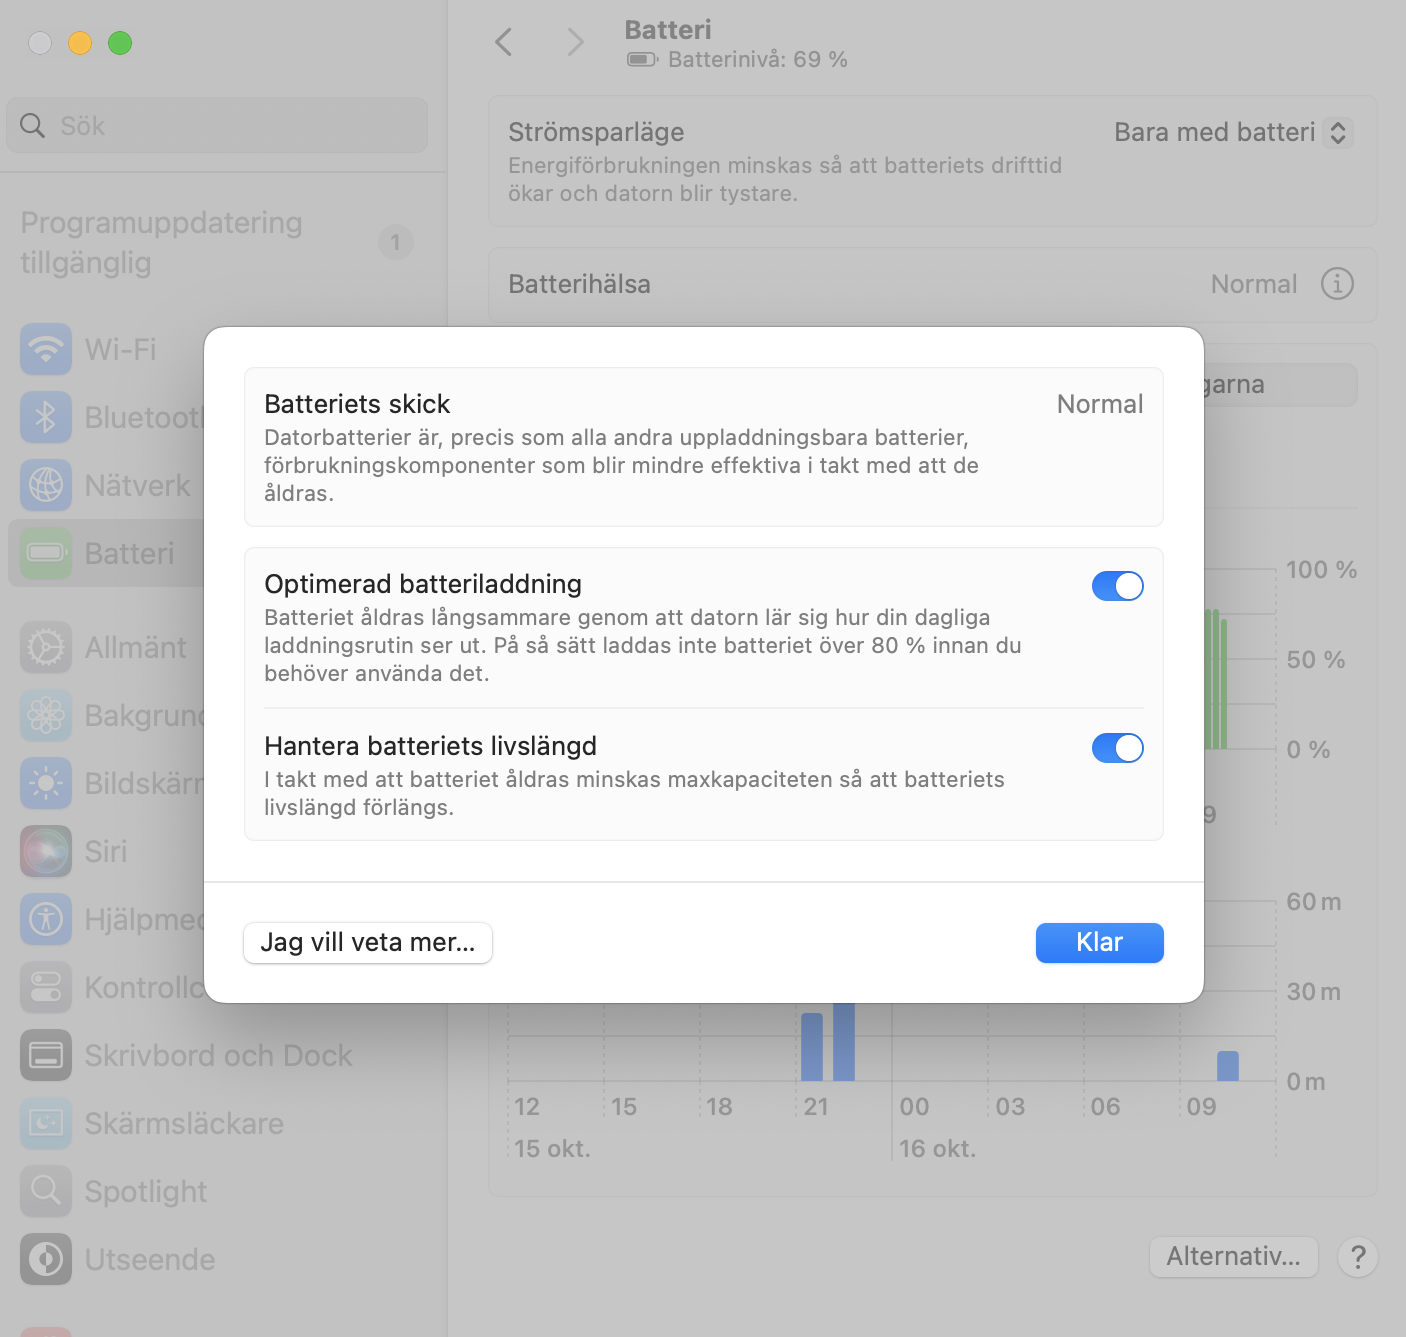
Task: Open the Siri icon
Action: pyautogui.click(x=46, y=851)
